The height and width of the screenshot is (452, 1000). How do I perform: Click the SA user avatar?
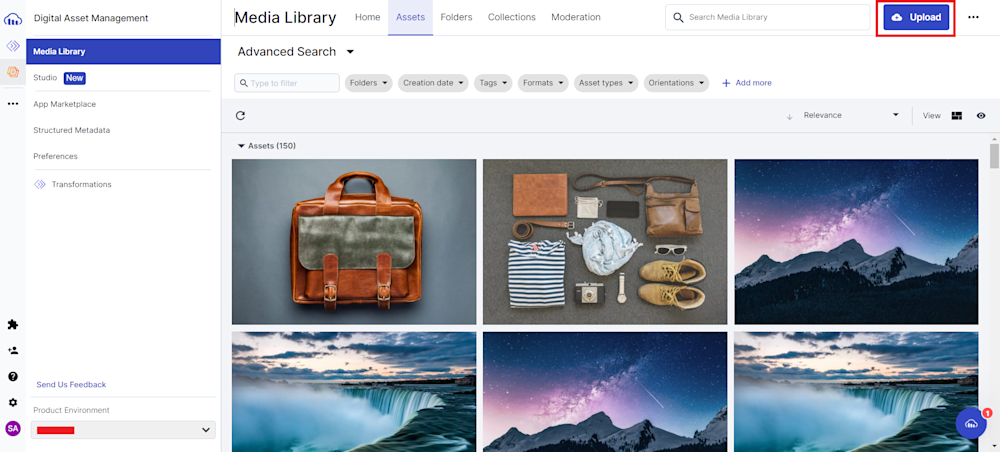13,429
